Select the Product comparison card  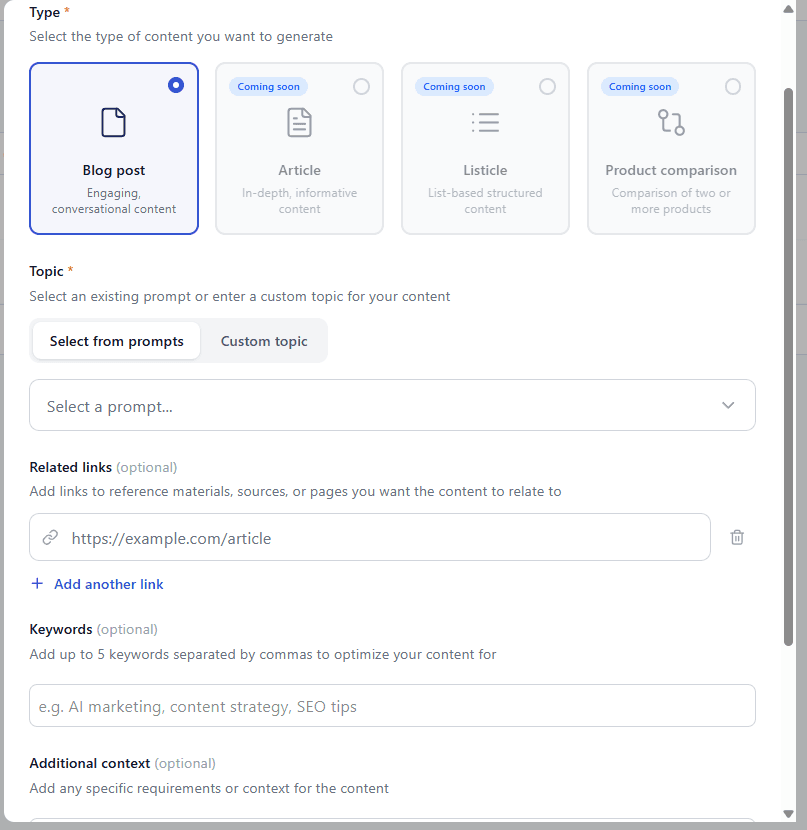coord(671,148)
